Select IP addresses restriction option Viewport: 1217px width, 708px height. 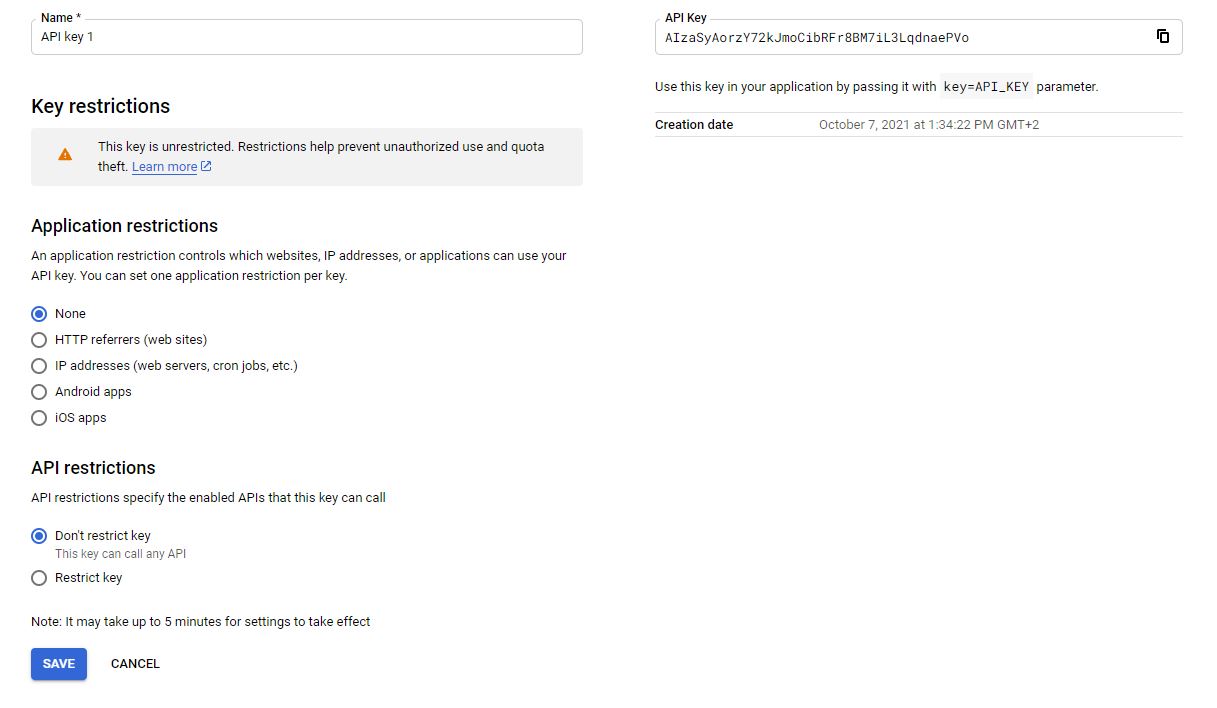pos(39,366)
